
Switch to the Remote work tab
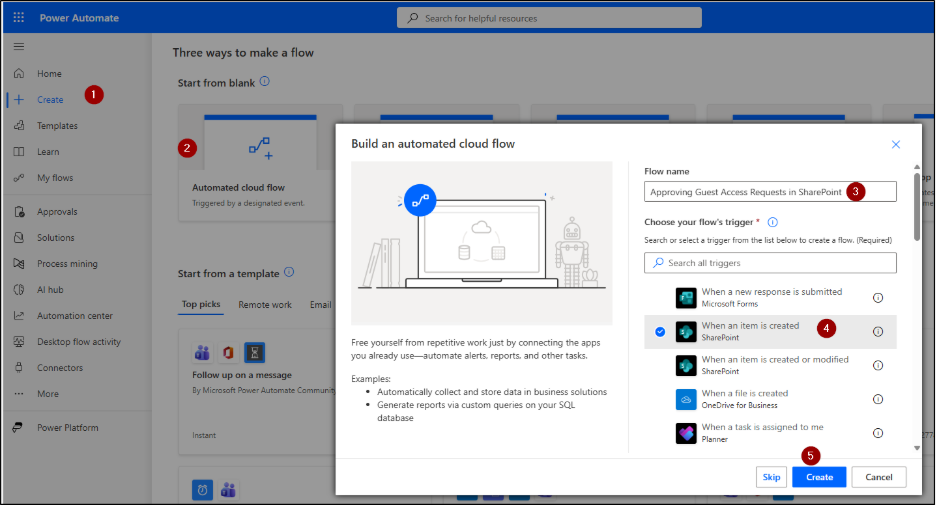tap(265, 305)
